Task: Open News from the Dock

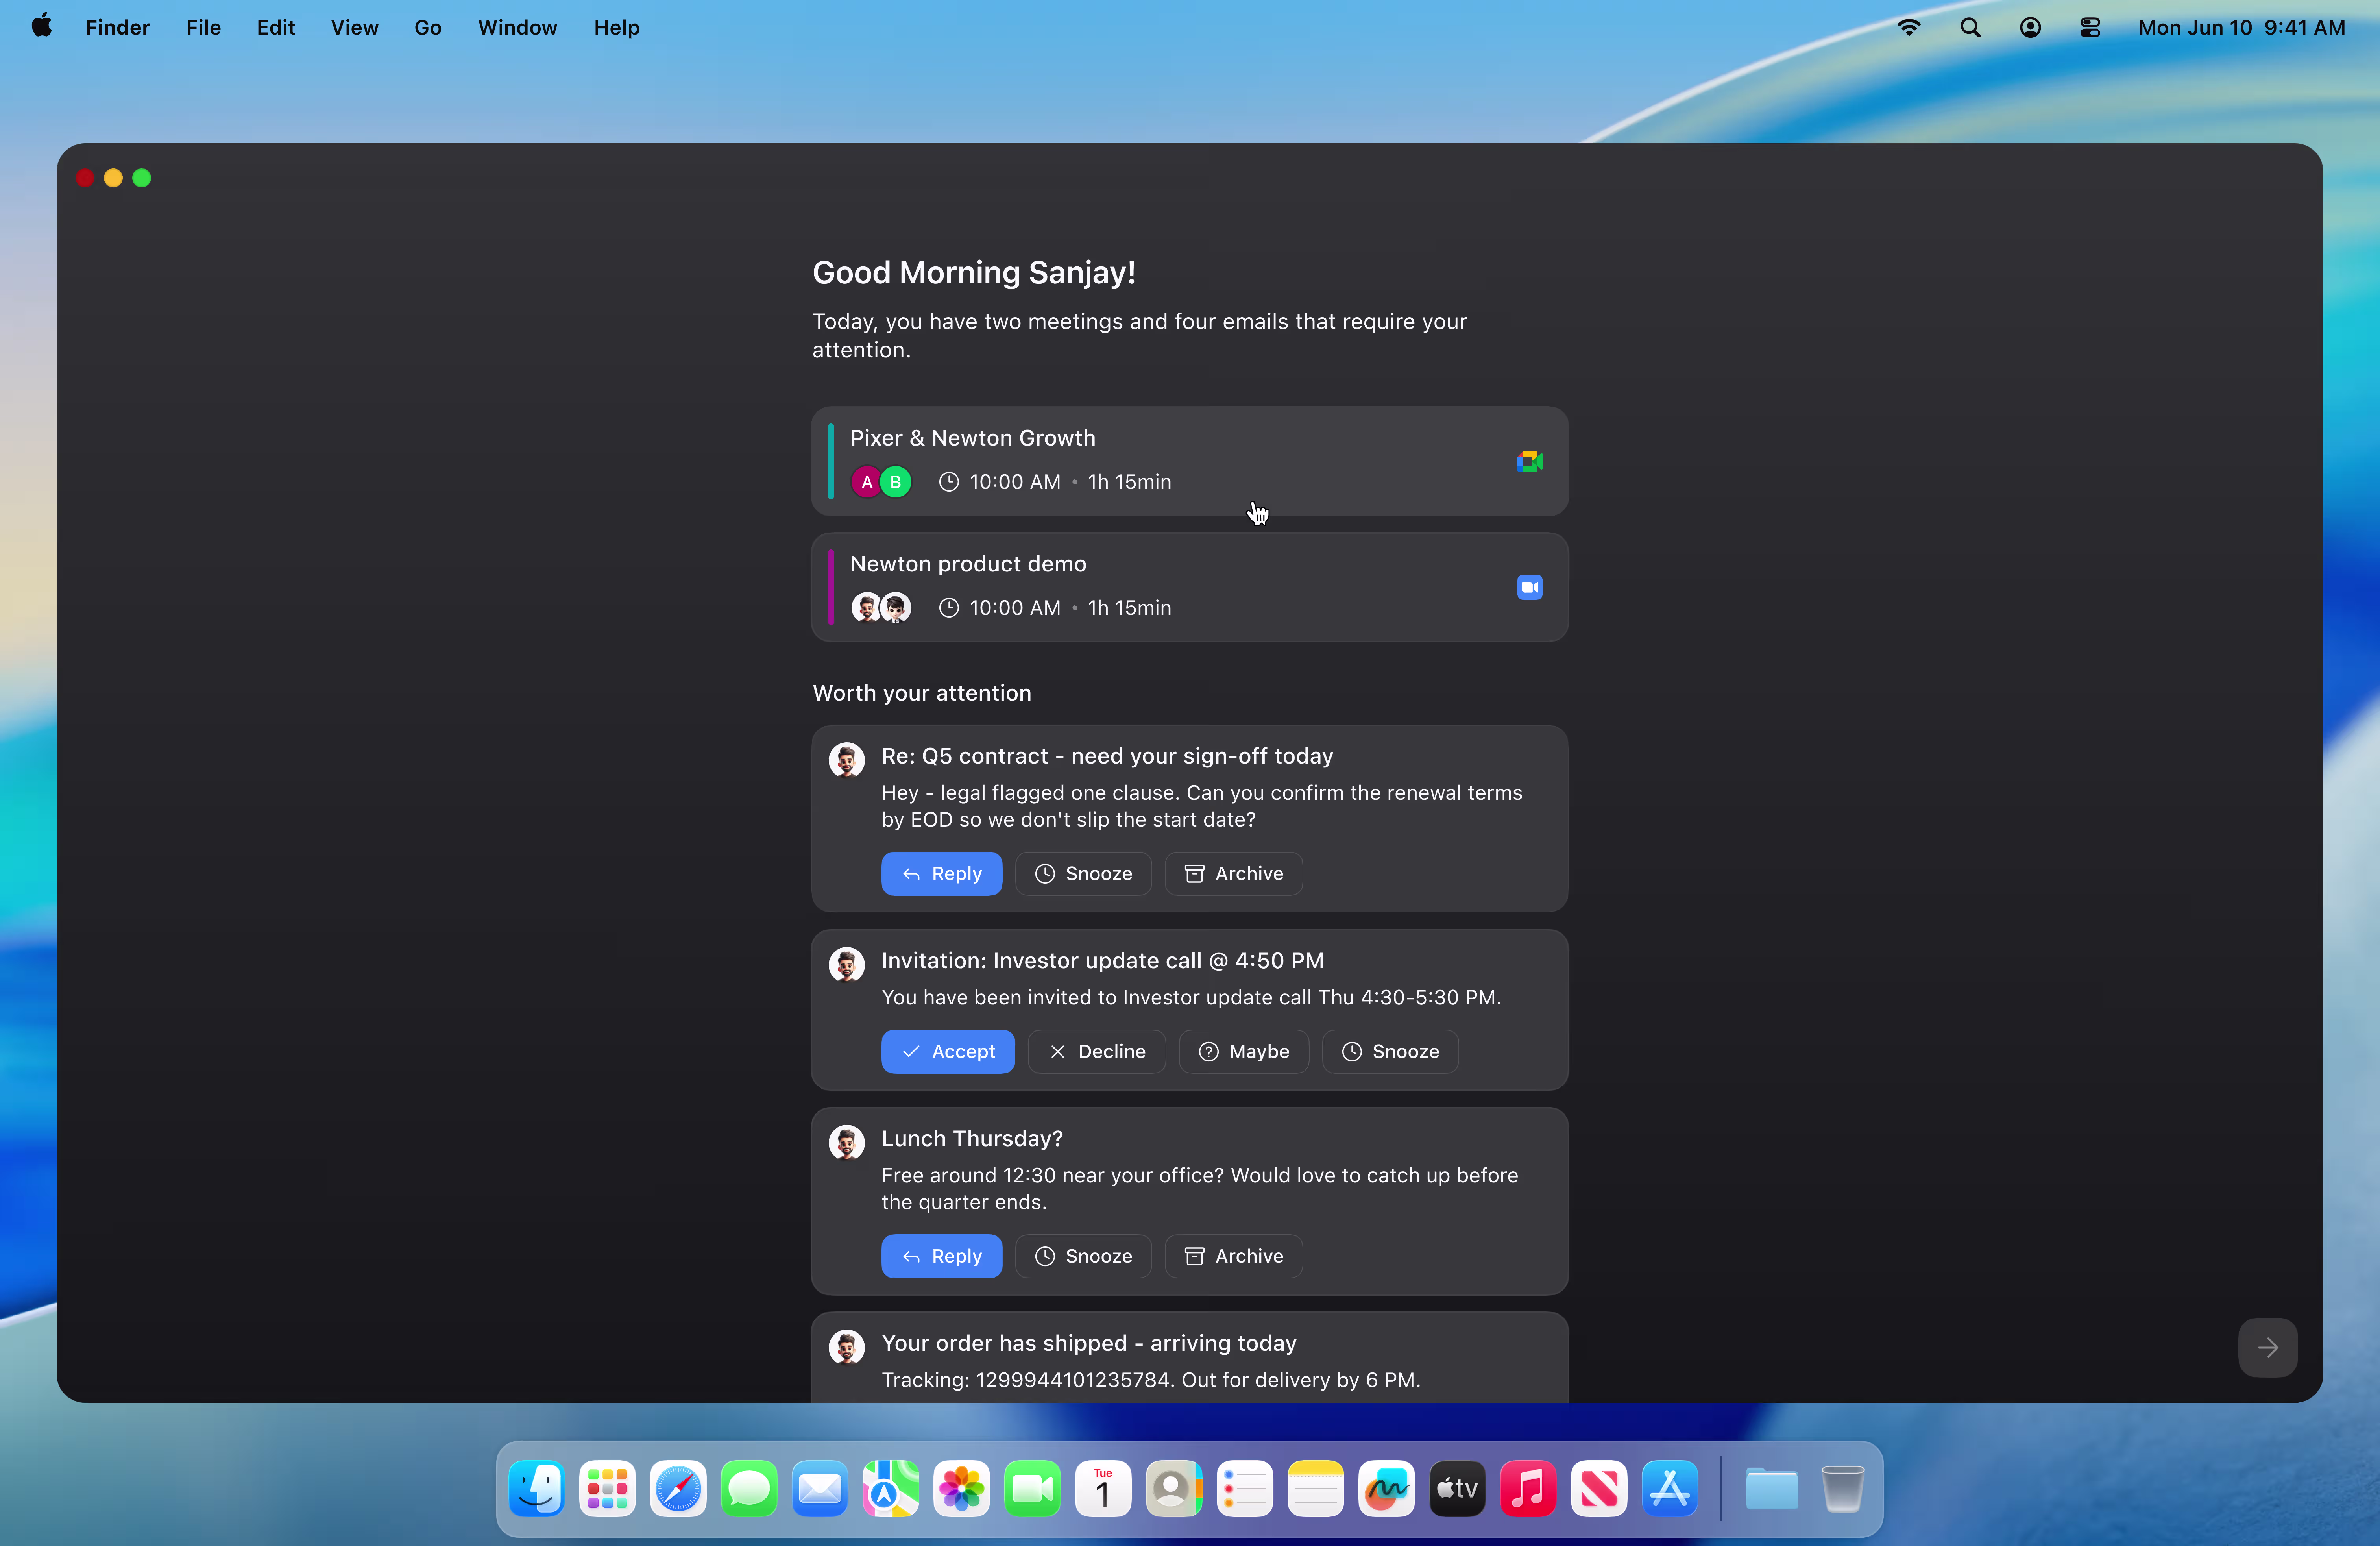Action: pos(1599,1489)
